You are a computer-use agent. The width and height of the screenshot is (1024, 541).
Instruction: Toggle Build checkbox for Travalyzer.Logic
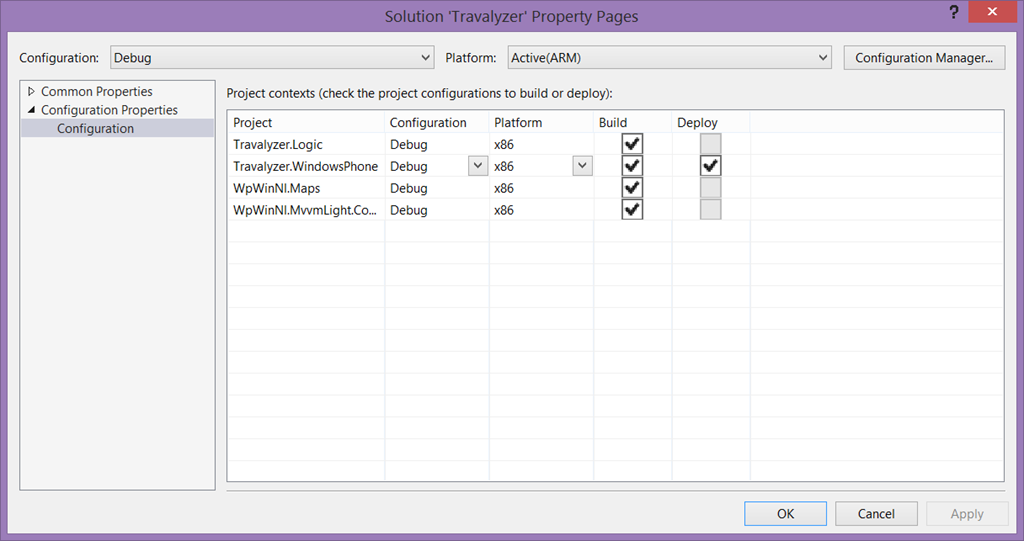click(632, 144)
